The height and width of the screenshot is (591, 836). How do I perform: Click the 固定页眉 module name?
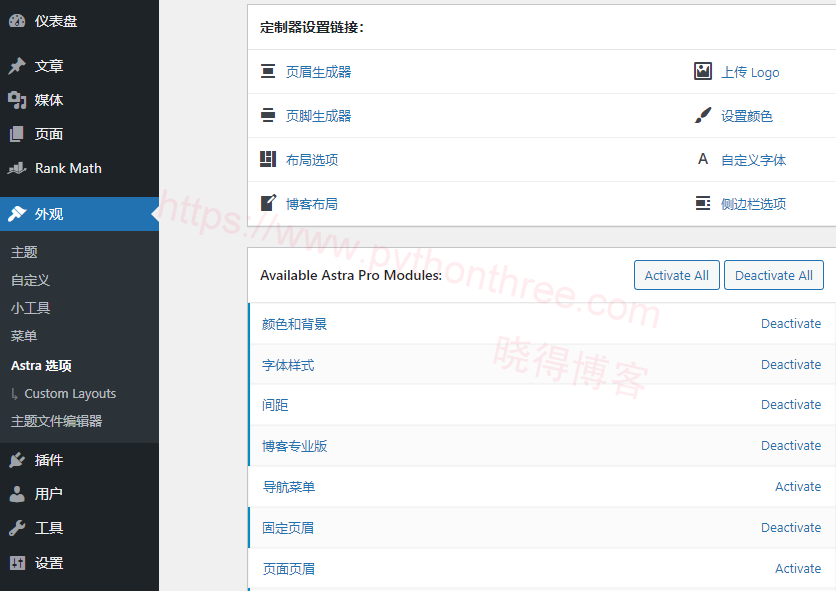pos(288,528)
